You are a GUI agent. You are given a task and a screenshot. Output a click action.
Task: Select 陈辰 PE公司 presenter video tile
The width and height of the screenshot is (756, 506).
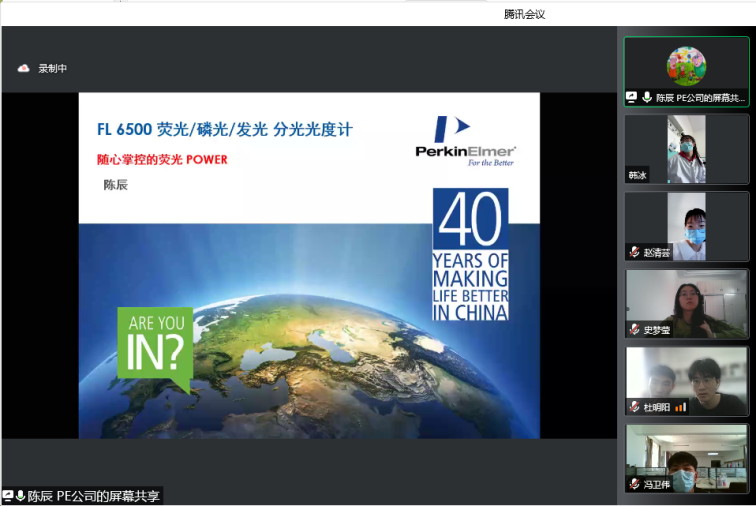[686, 71]
